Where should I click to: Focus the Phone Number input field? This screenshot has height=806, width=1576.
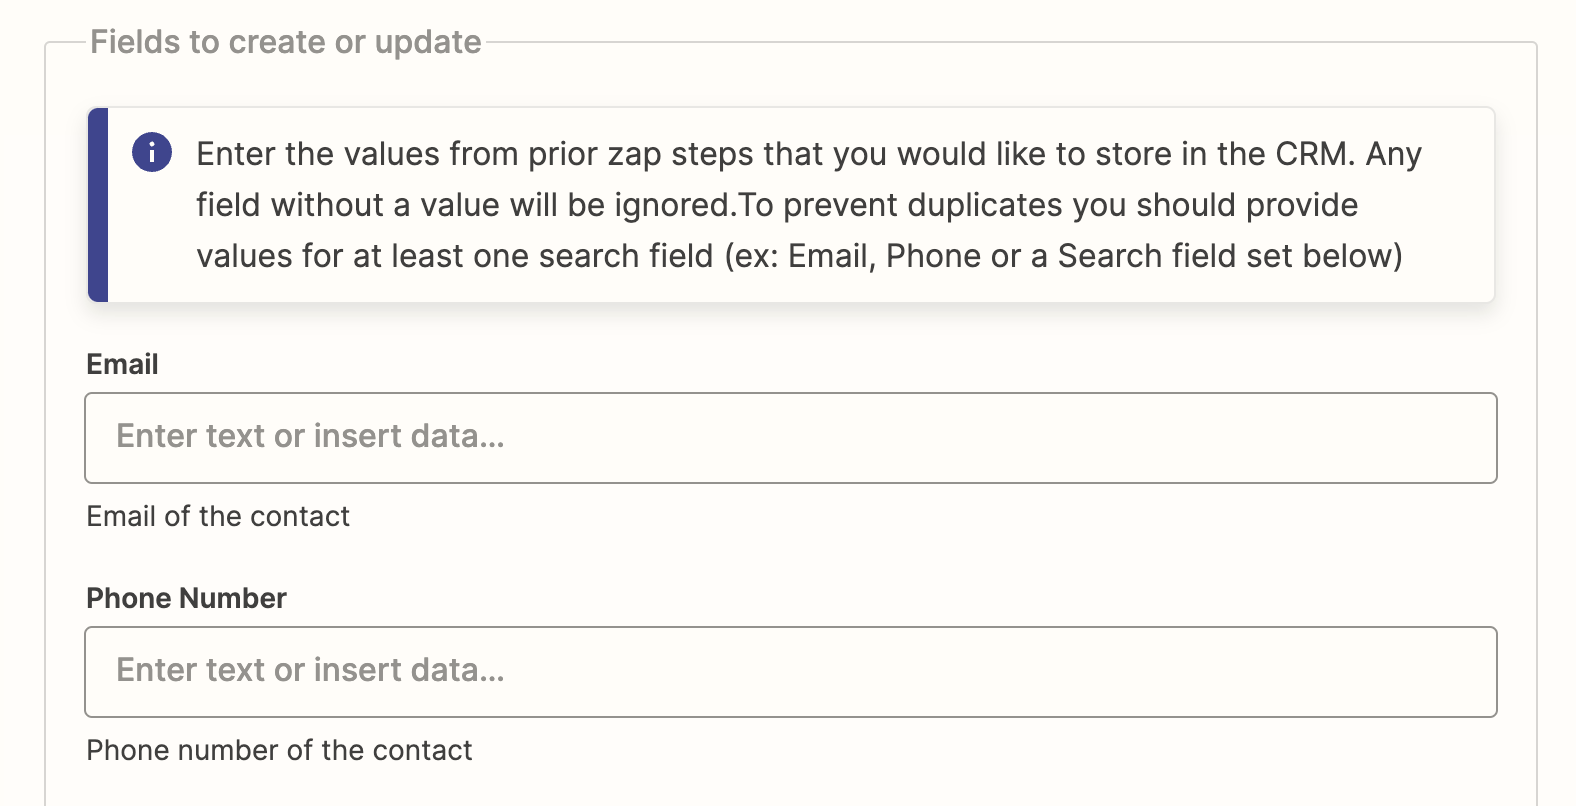(791, 672)
